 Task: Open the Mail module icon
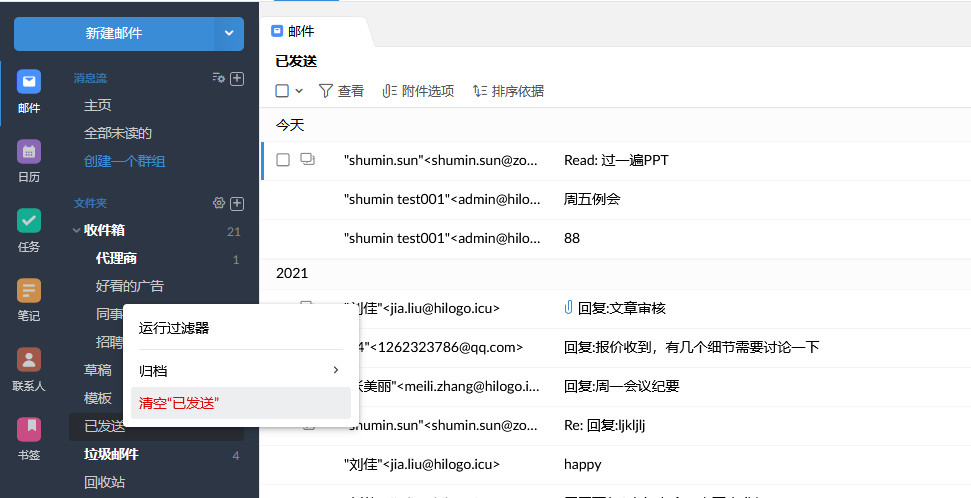click(x=29, y=82)
